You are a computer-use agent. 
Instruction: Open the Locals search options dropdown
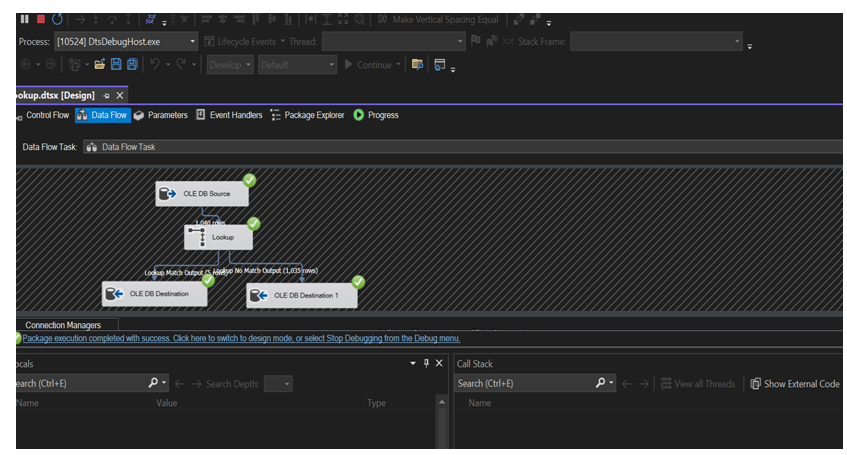(x=165, y=383)
